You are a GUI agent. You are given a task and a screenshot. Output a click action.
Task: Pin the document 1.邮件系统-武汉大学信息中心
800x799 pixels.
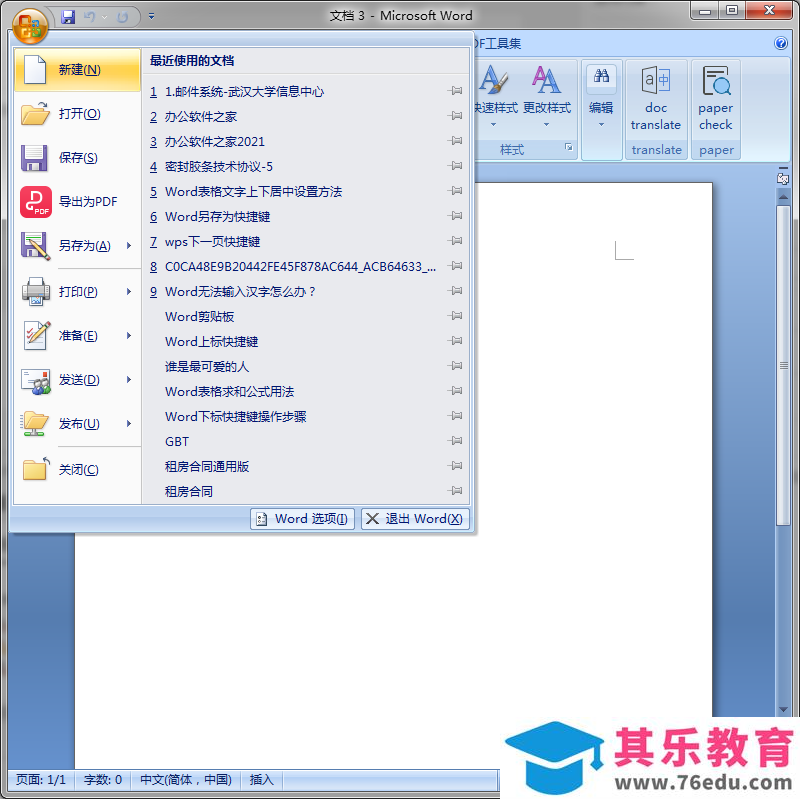click(x=455, y=91)
